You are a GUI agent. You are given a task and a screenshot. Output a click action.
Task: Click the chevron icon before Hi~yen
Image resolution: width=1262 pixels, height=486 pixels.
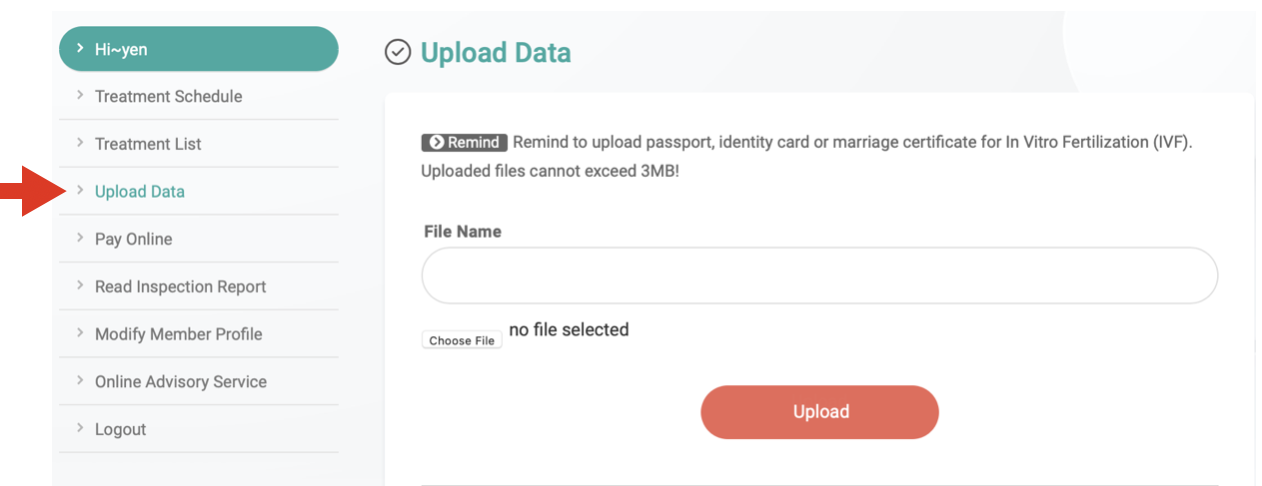pos(80,49)
